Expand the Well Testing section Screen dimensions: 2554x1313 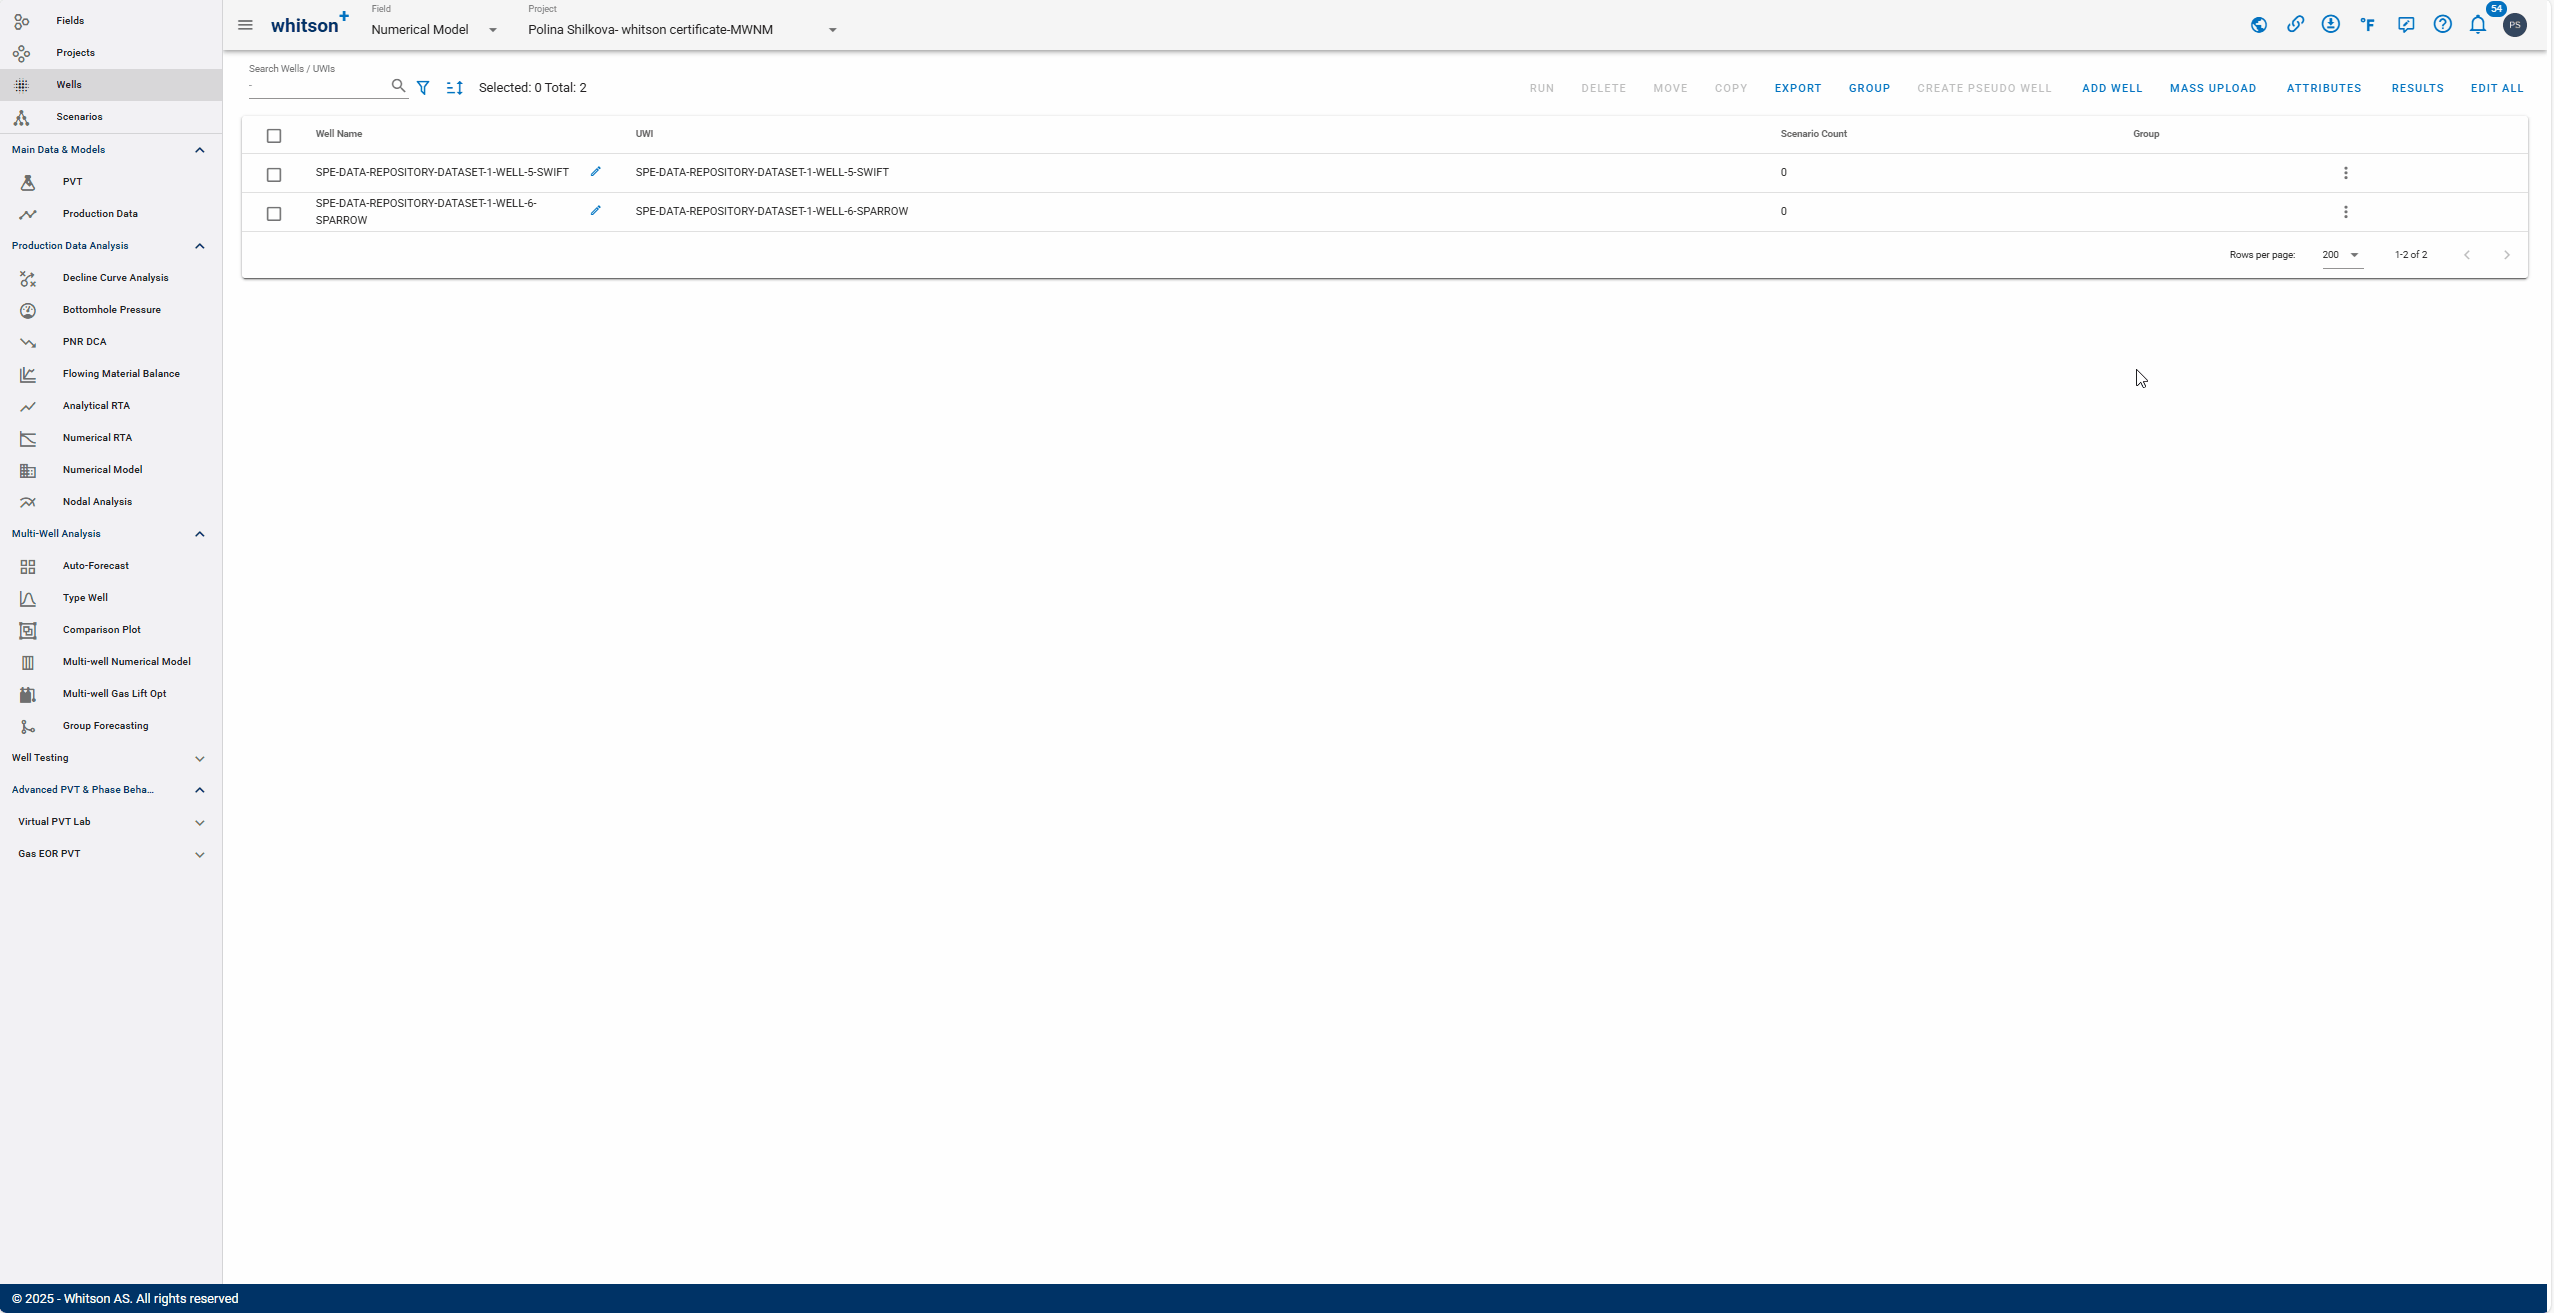point(200,758)
